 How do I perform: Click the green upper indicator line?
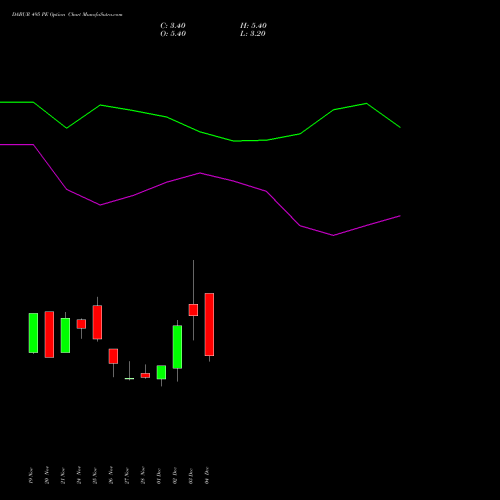pyautogui.click(x=200, y=132)
